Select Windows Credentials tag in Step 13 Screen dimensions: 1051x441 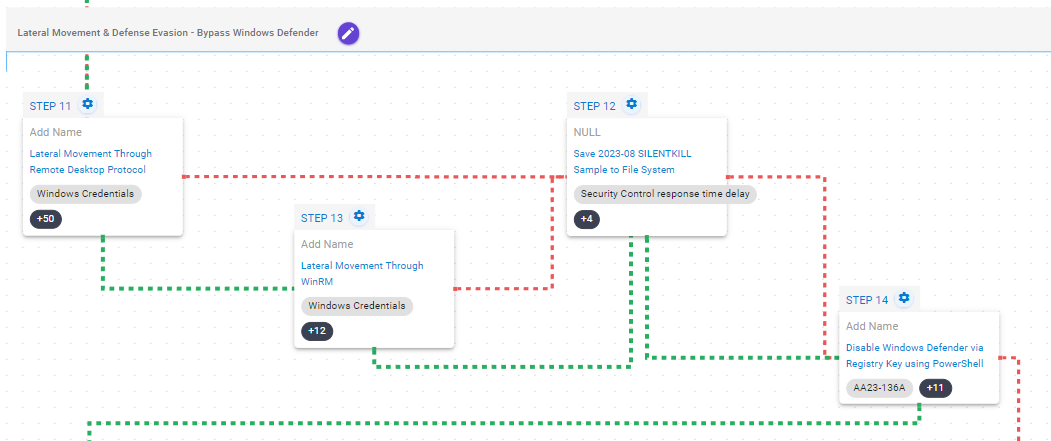(x=357, y=306)
